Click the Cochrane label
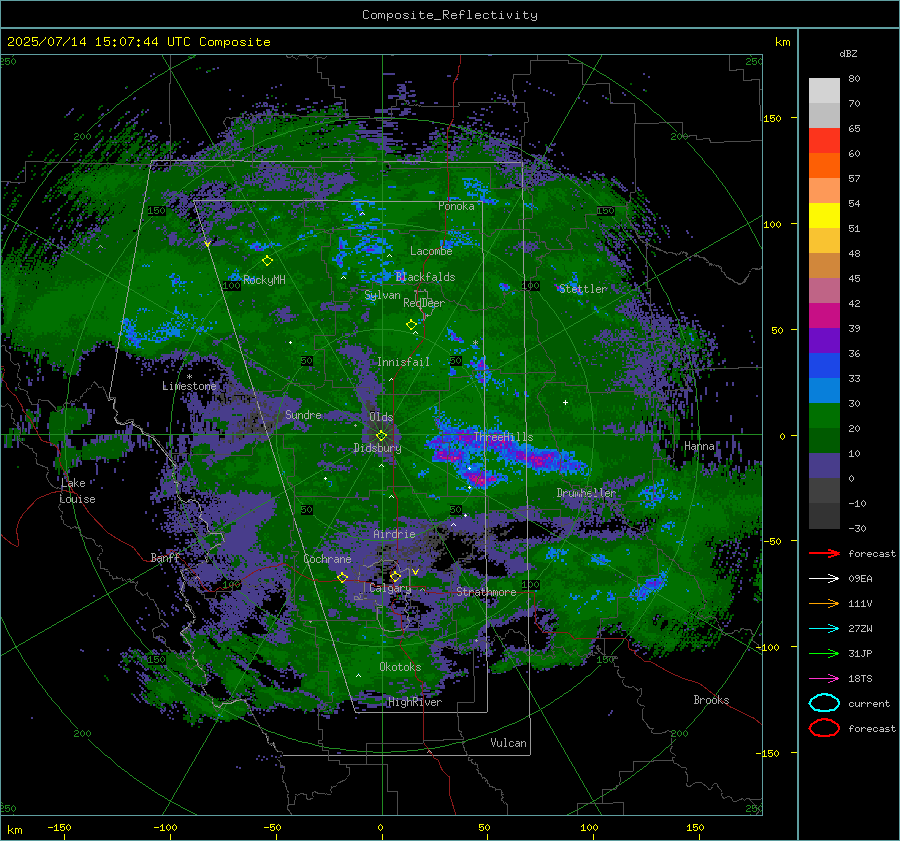This screenshot has width=900, height=841. 327,559
